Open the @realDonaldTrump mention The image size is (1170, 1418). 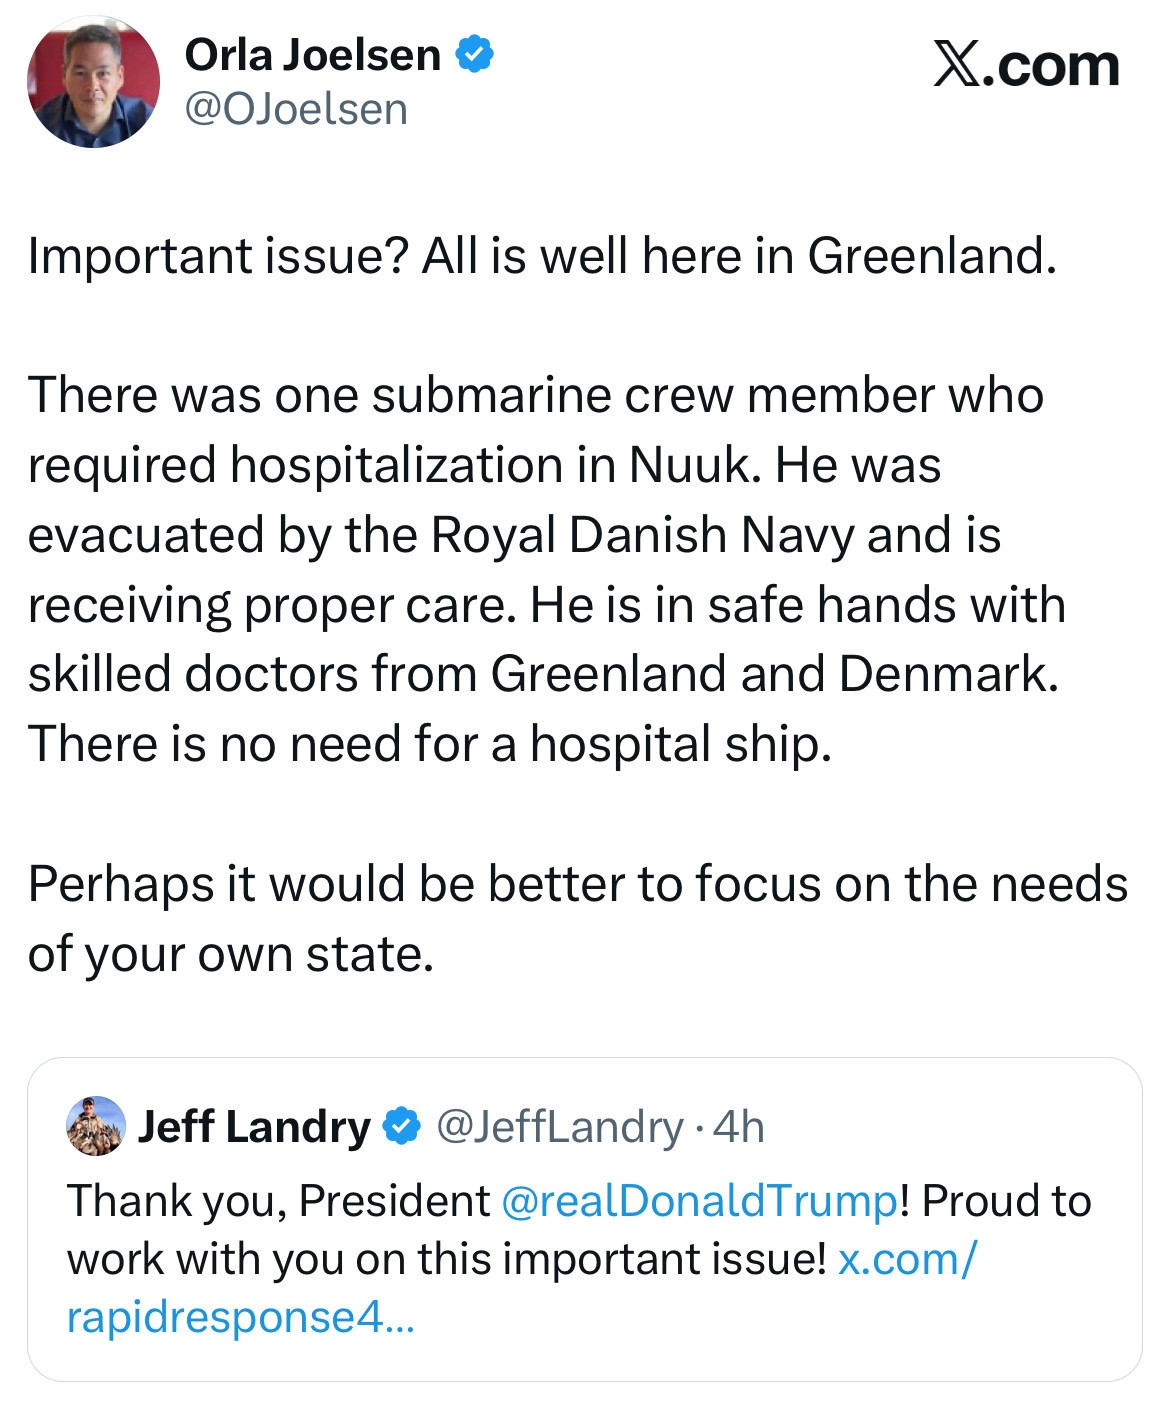698,1201
